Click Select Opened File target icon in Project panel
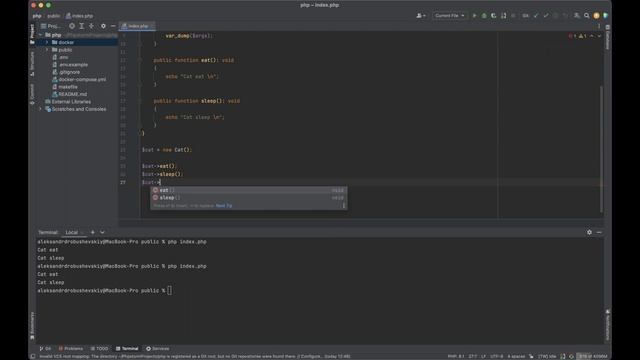 click(72, 26)
